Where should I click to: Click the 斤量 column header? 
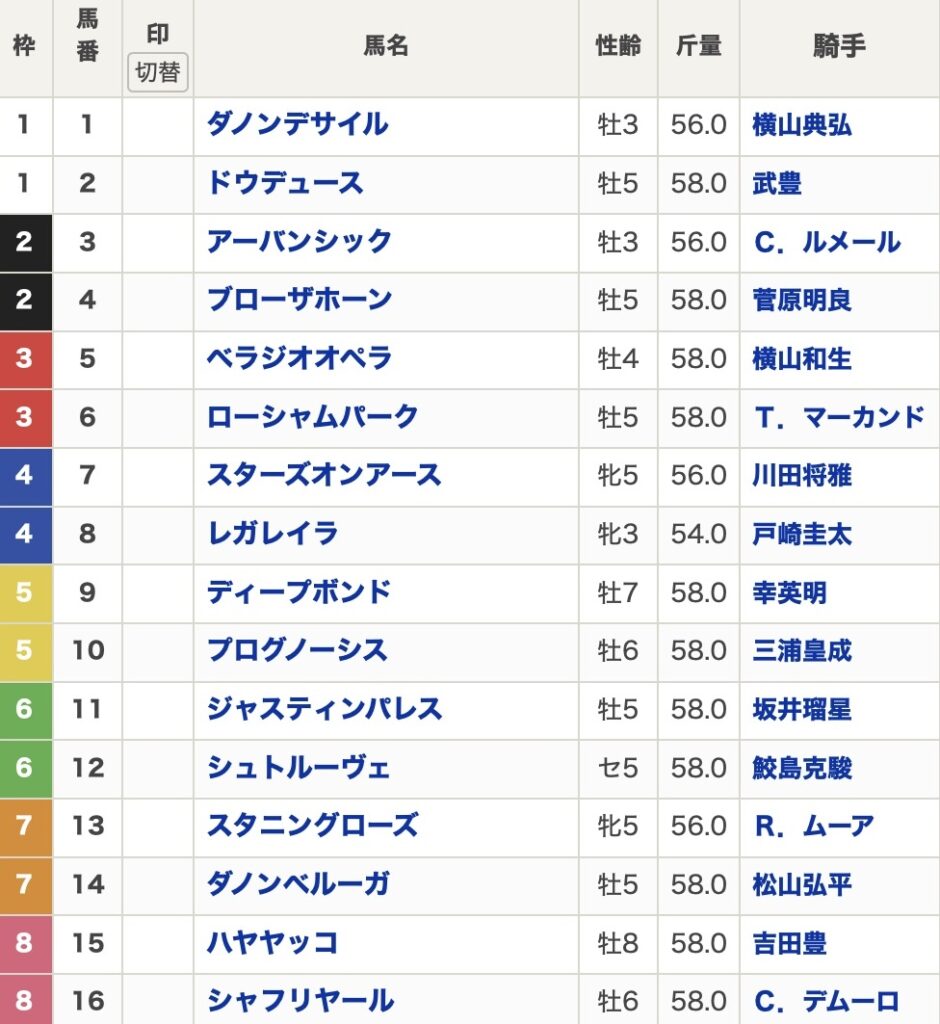tap(698, 47)
